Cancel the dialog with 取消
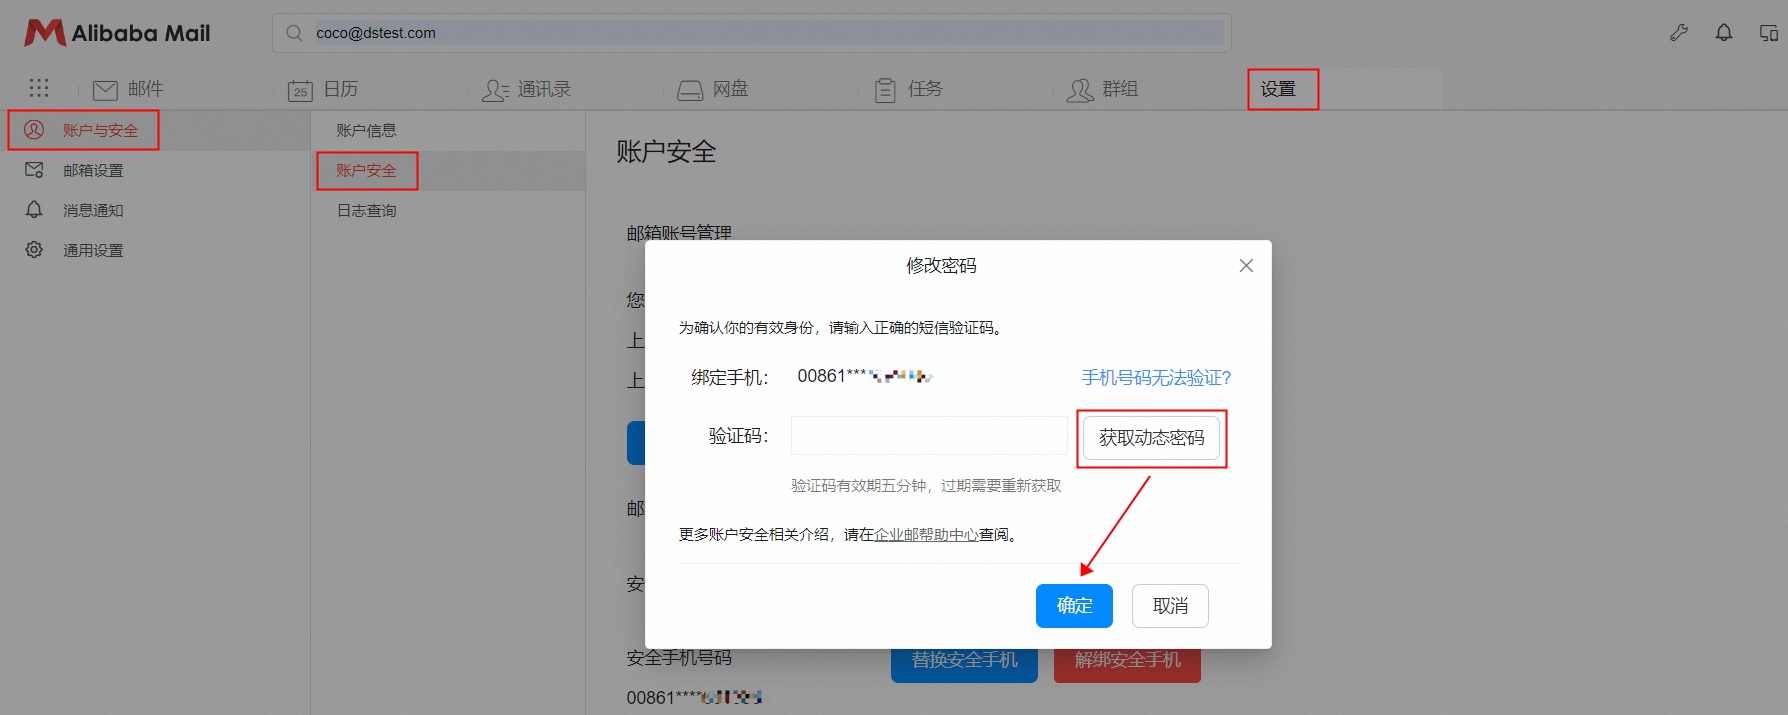This screenshot has height=715, width=1788. (x=1170, y=606)
